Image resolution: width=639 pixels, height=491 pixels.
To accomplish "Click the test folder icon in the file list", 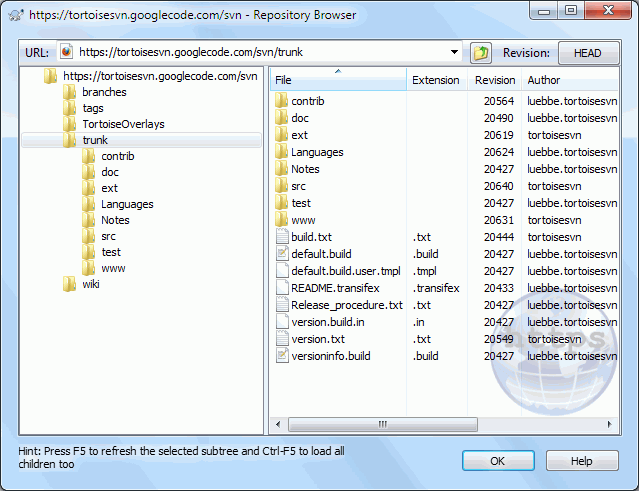I will point(282,203).
